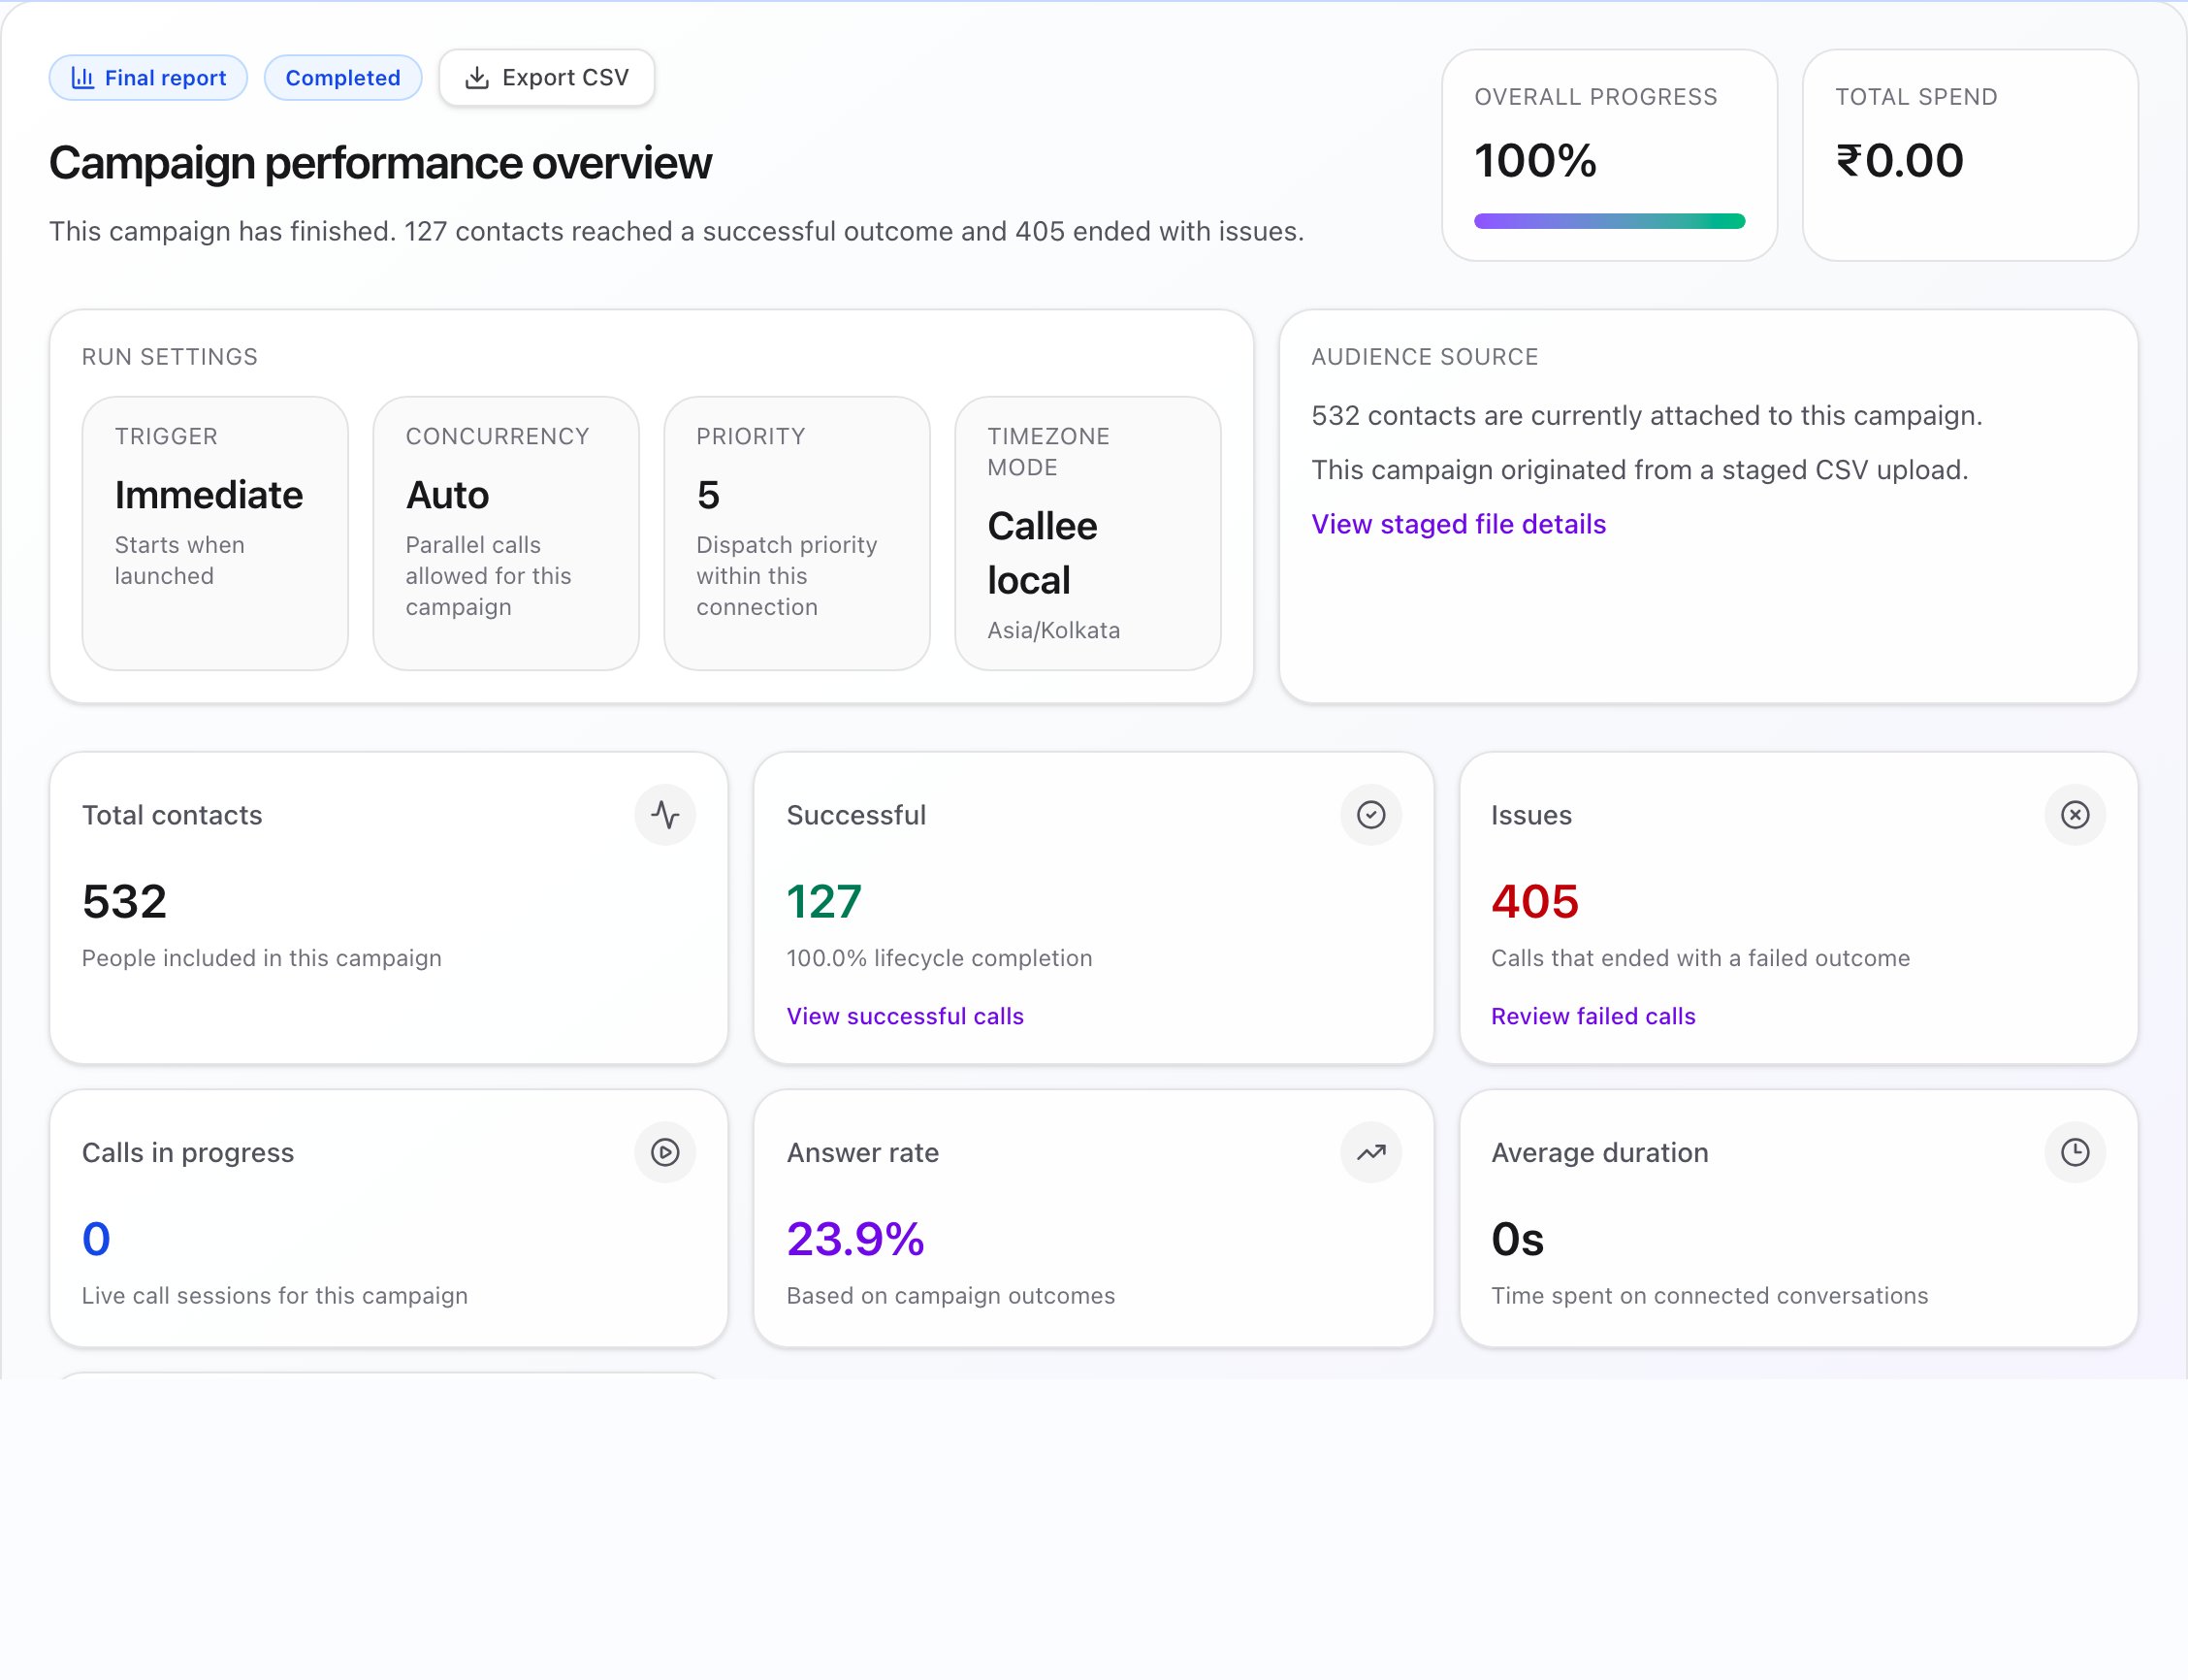The image size is (2188, 1680).
Task: Open Review failed calls link
Action: click(x=1593, y=1016)
